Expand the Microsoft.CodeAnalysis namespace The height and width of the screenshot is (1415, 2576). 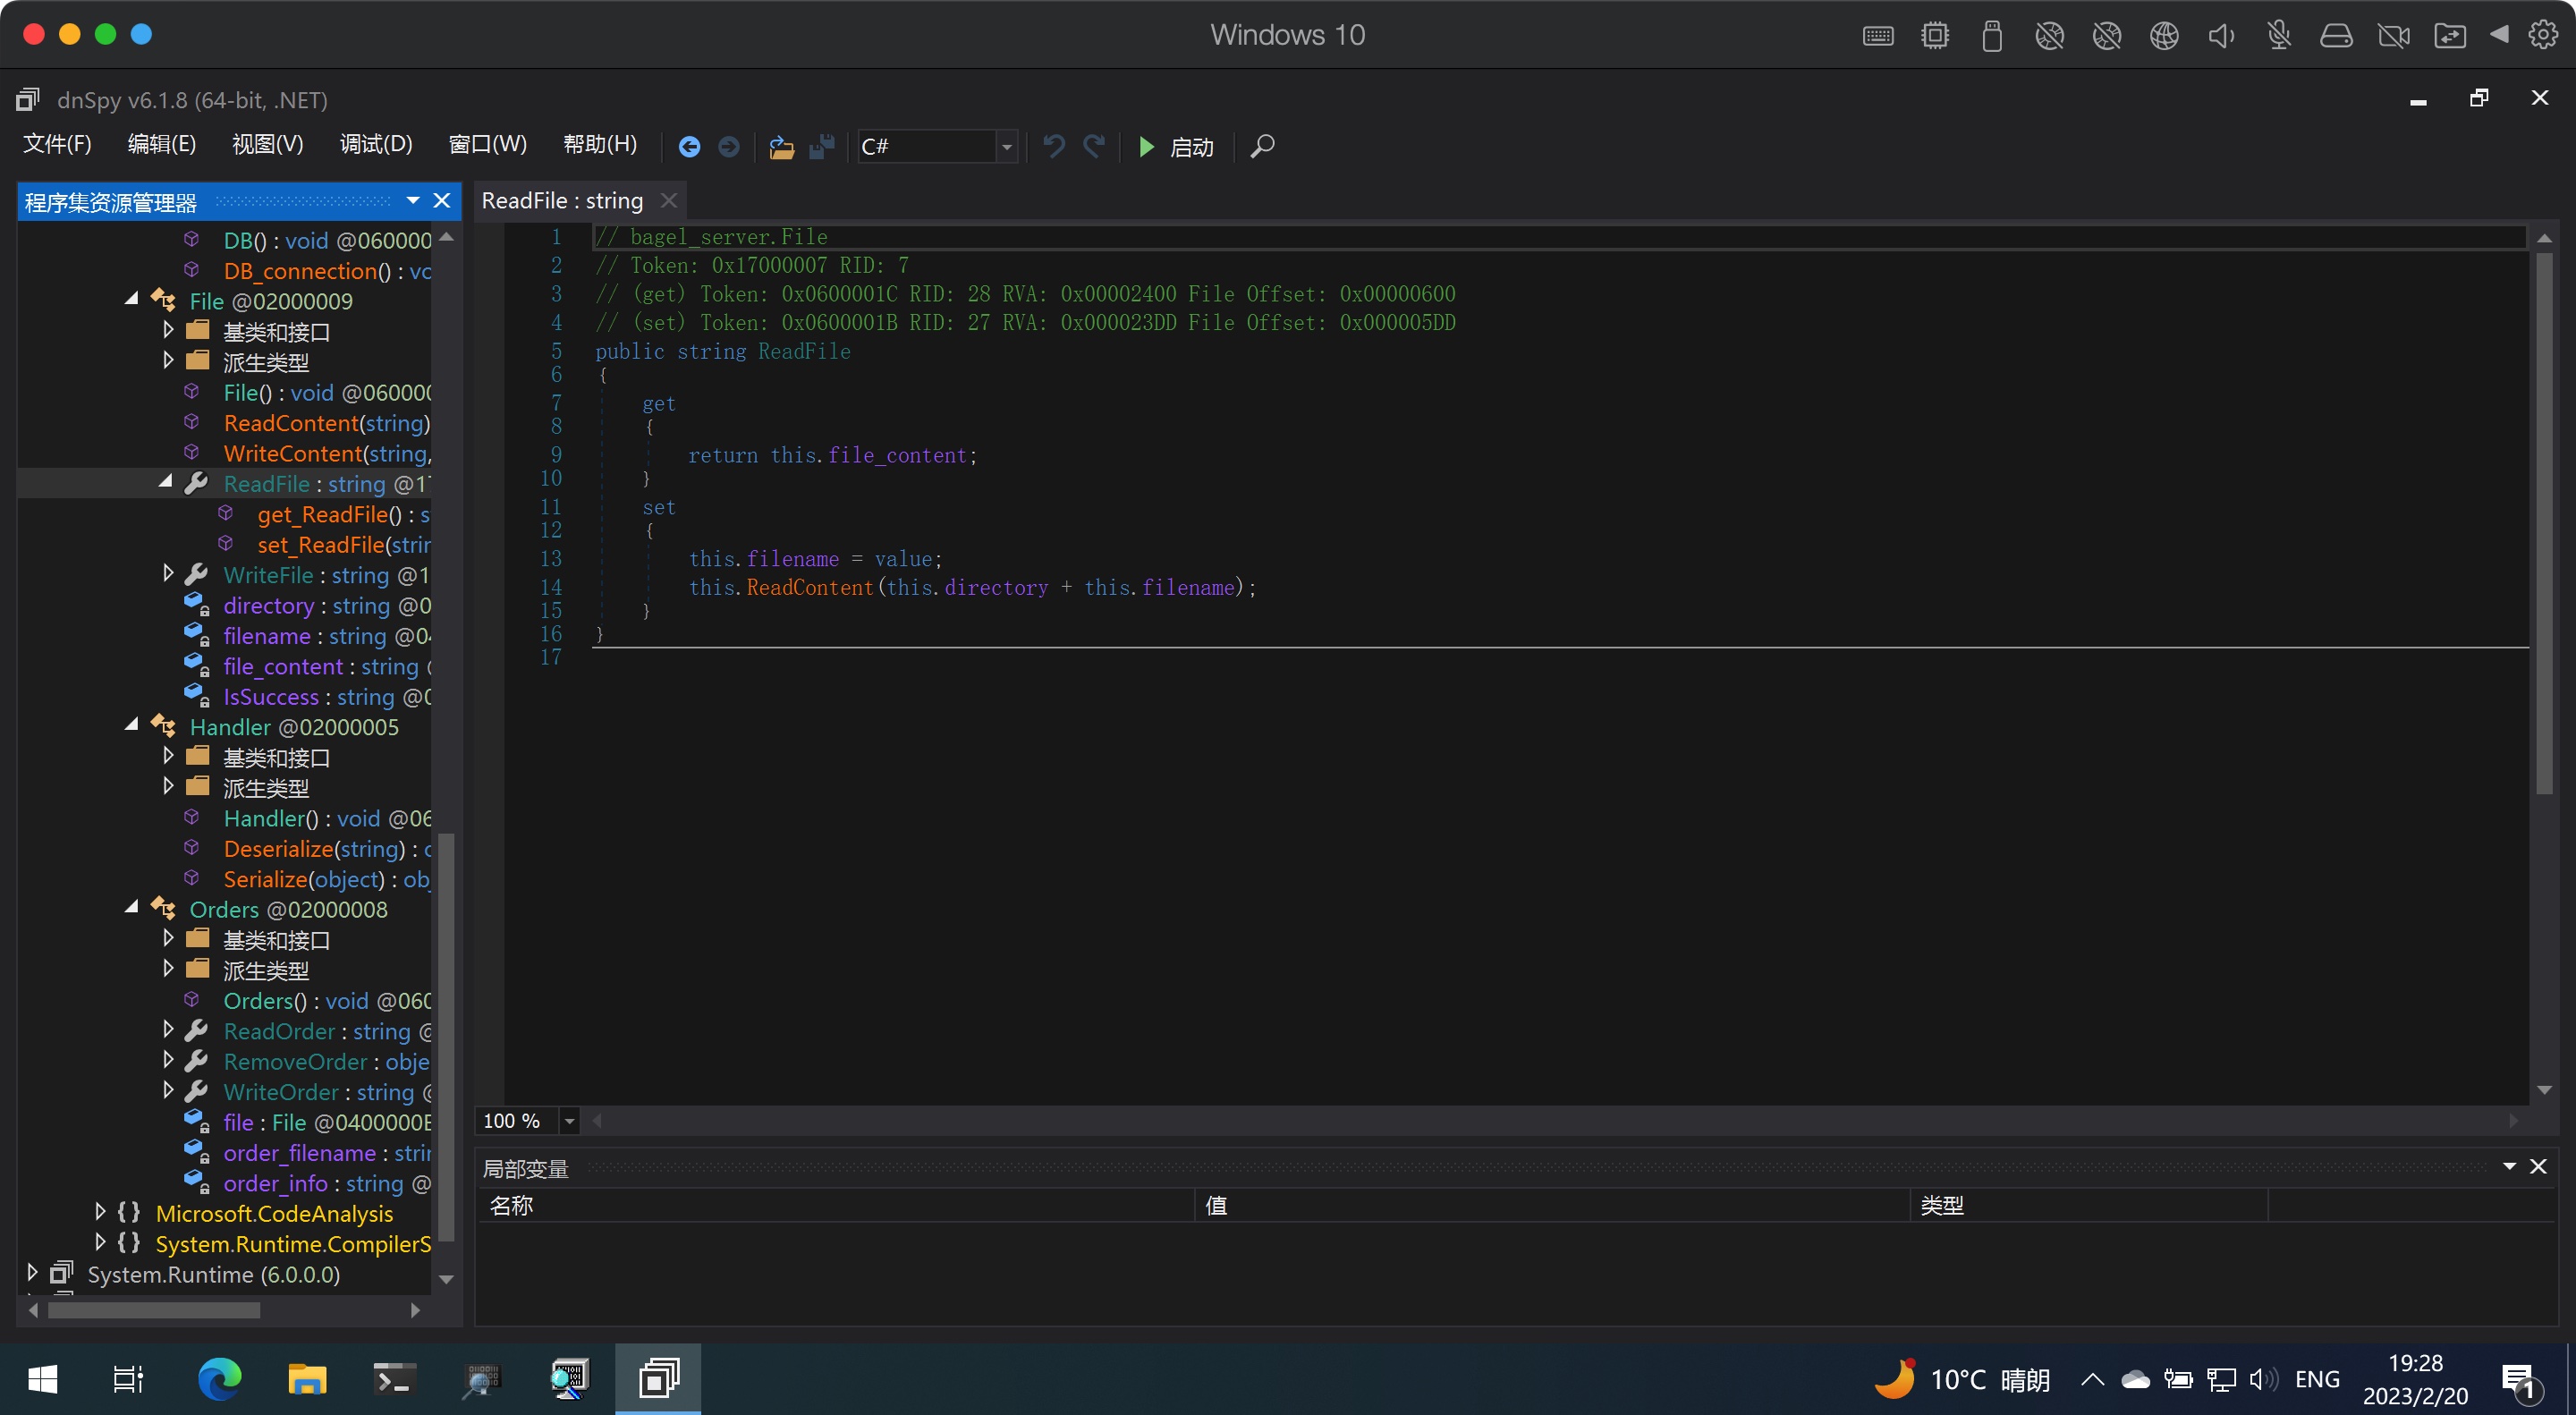coord(100,1212)
